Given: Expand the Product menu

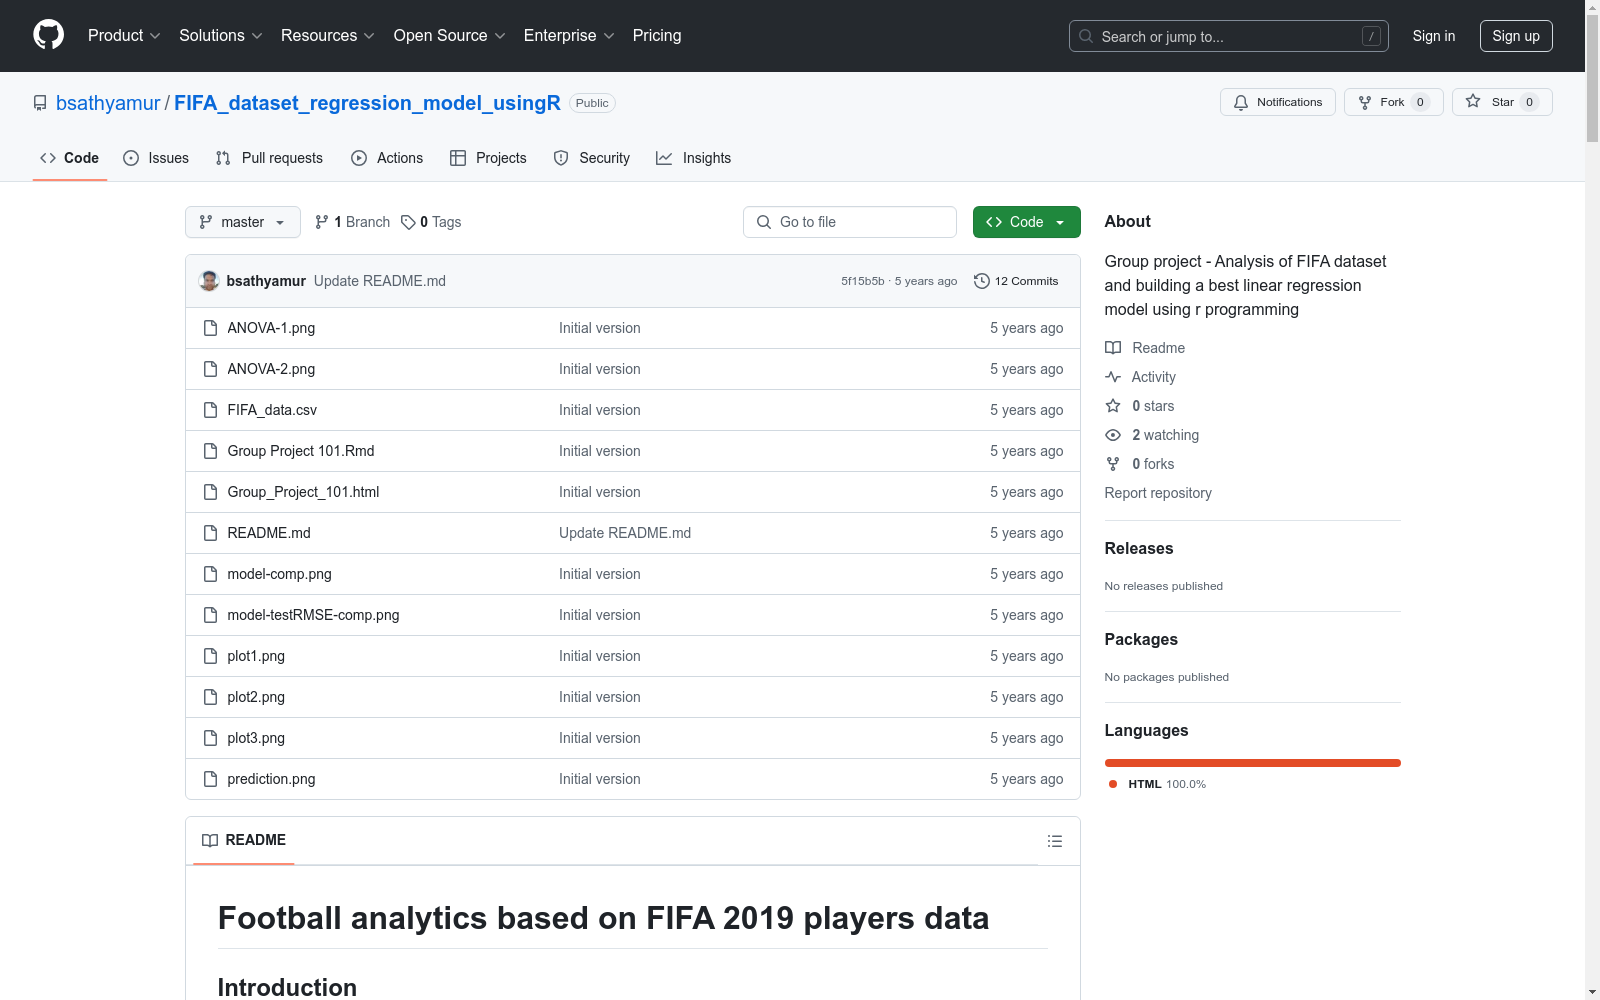Looking at the screenshot, I should [124, 35].
